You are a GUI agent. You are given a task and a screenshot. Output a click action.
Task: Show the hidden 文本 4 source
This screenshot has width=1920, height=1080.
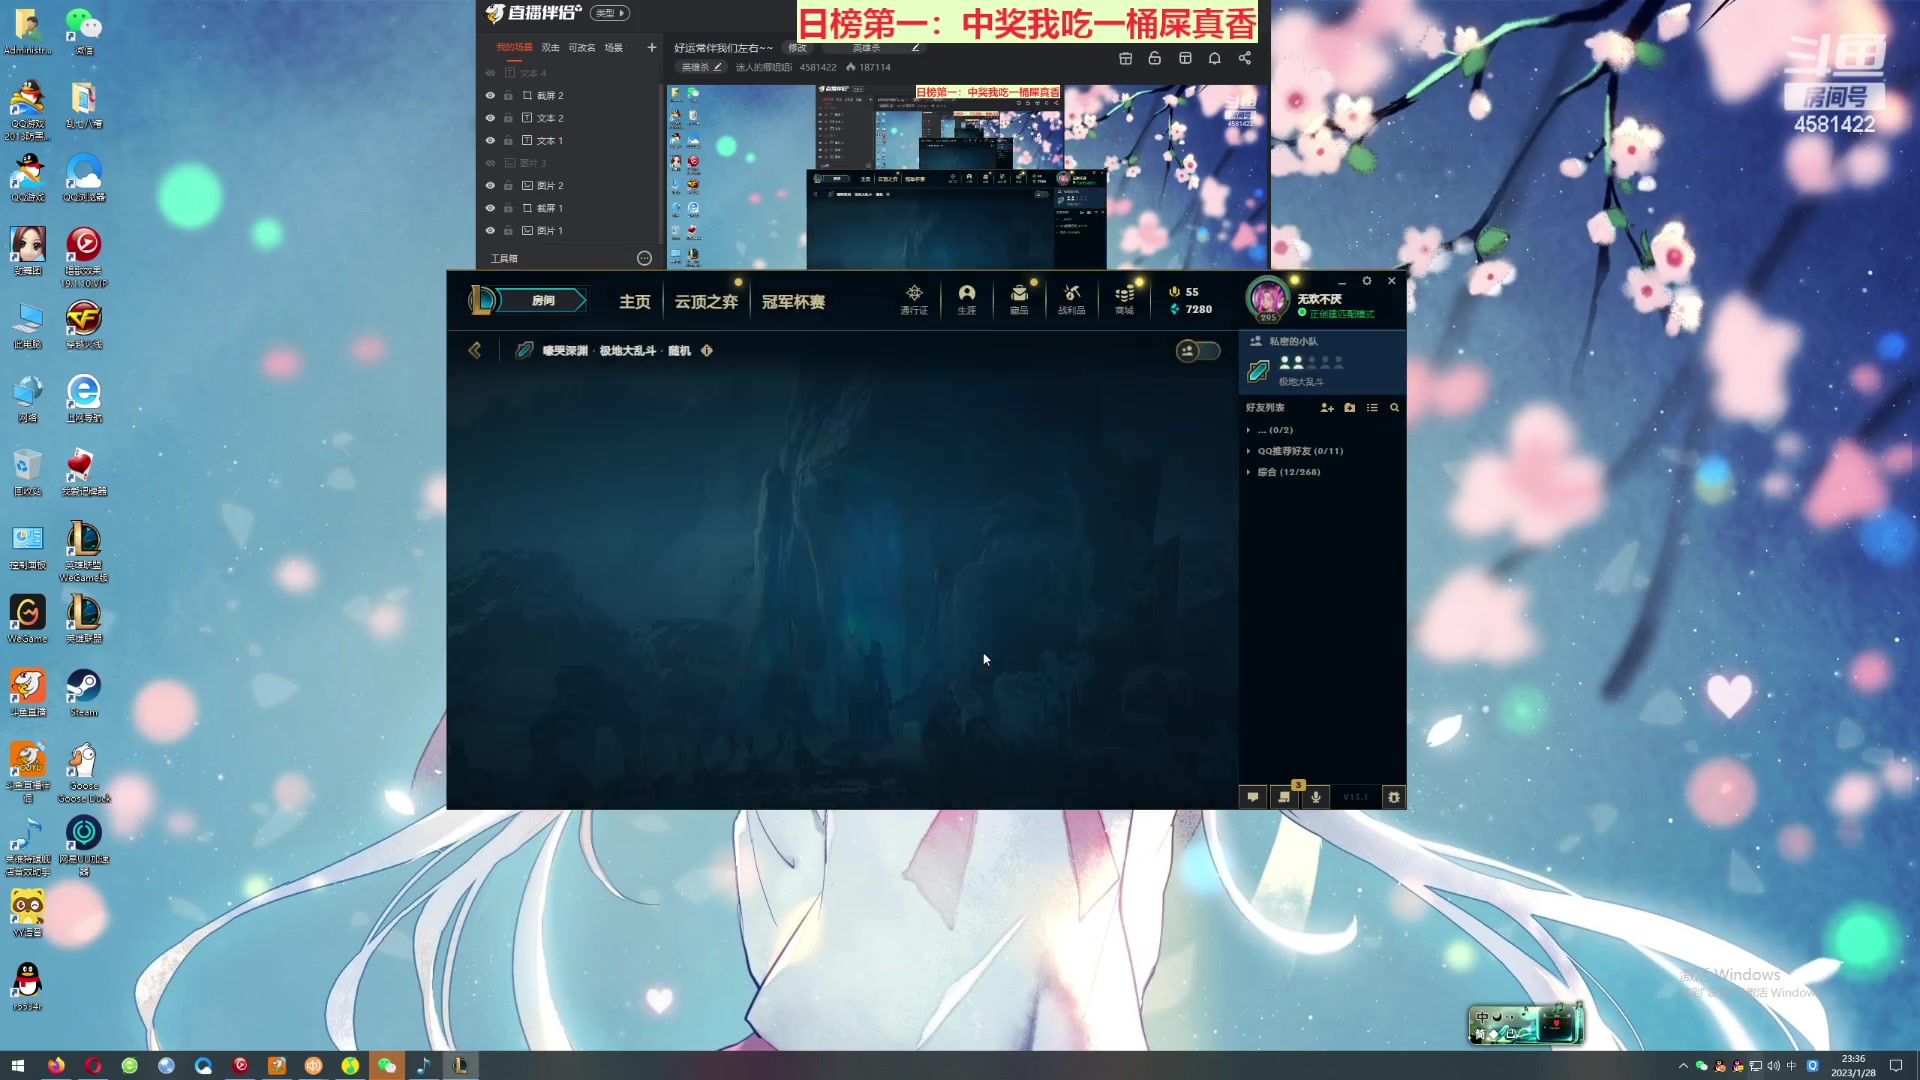(x=490, y=73)
